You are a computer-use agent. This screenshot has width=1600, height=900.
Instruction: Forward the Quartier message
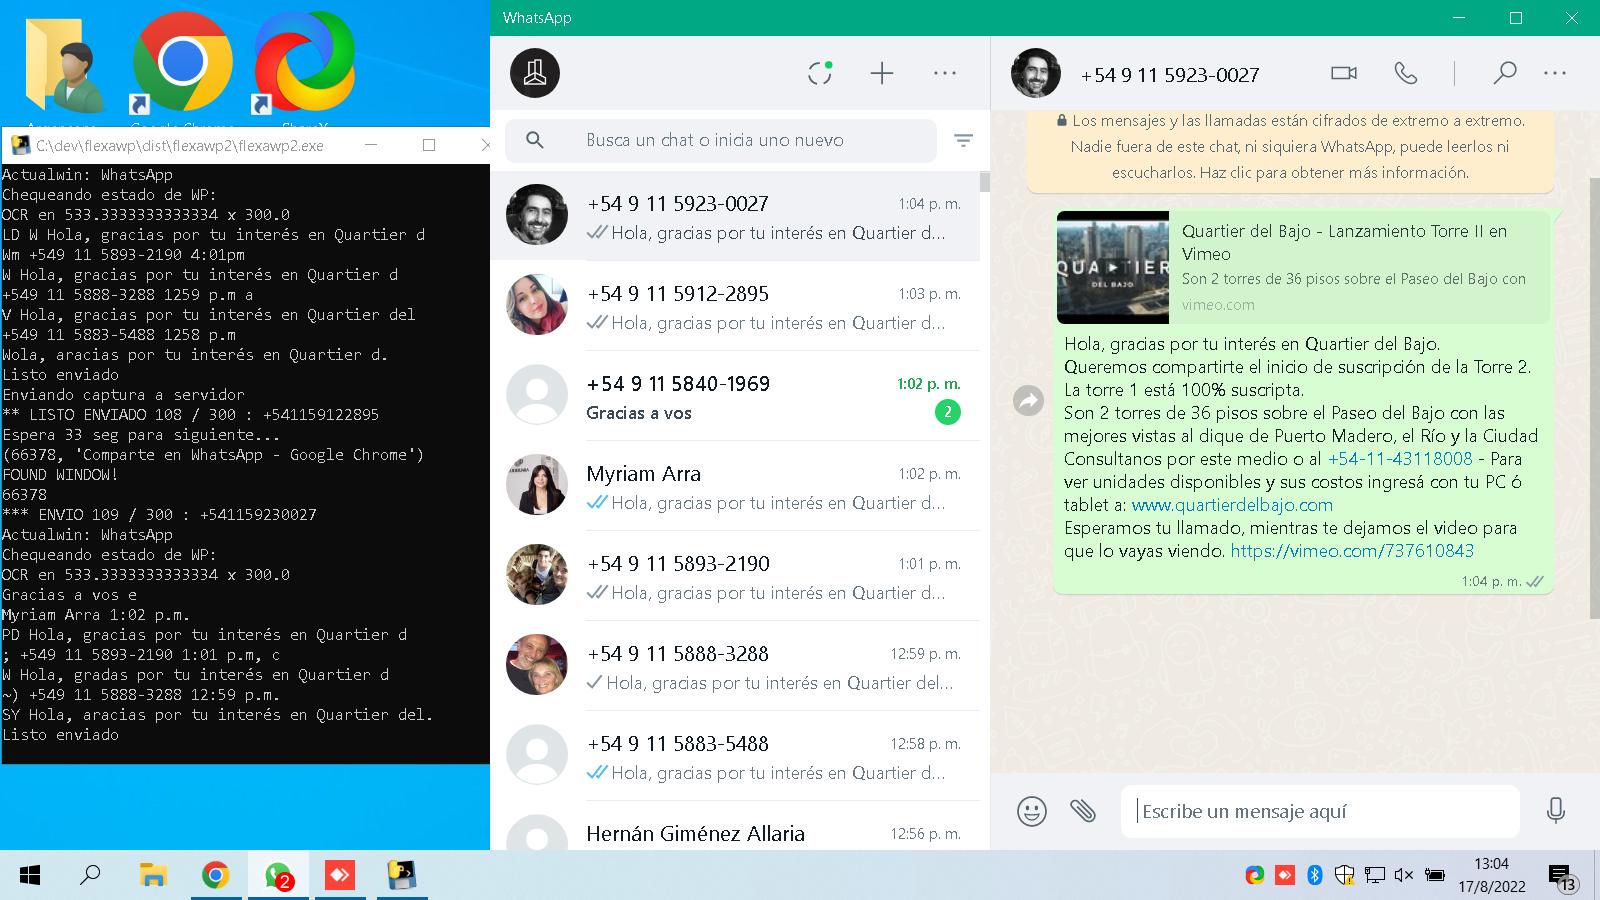click(x=1028, y=401)
